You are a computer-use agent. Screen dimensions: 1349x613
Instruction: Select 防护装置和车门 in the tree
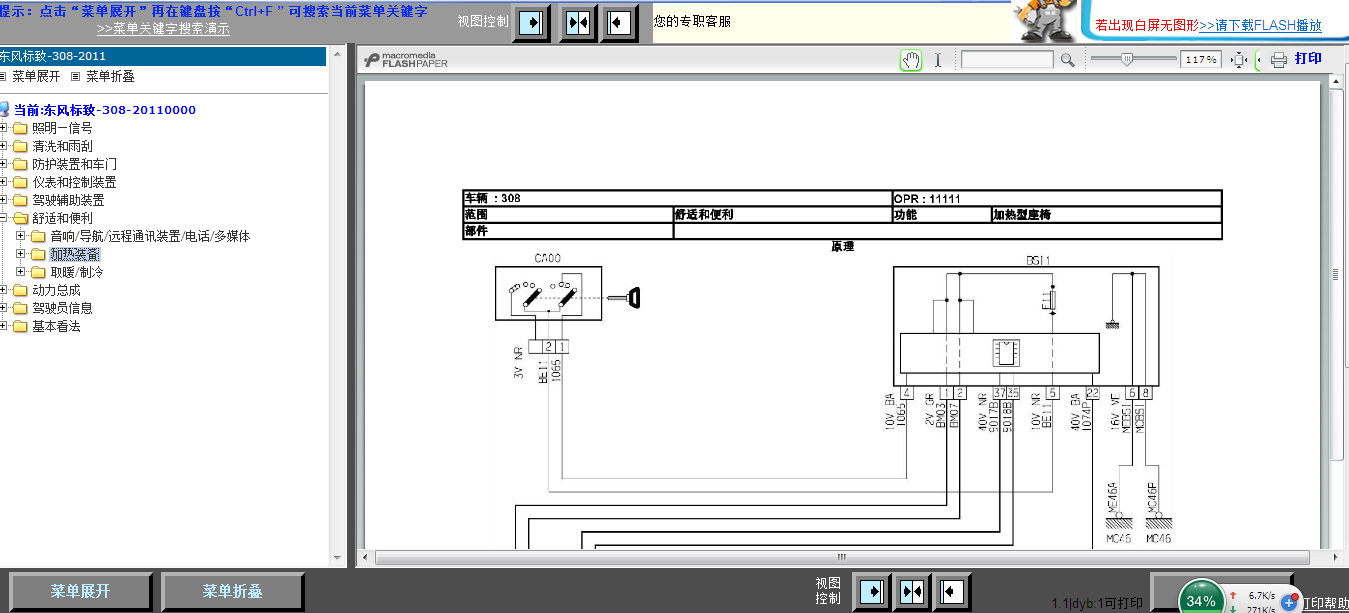pyautogui.click(x=74, y=164)
